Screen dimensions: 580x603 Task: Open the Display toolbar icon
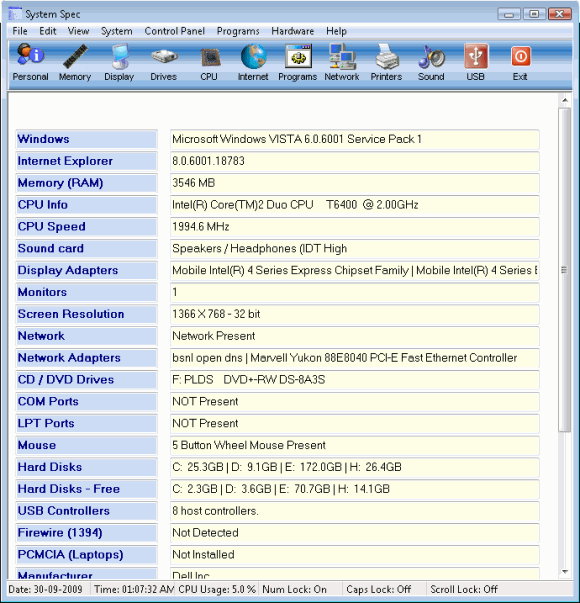pyautogui.click(x=119, y=62)
